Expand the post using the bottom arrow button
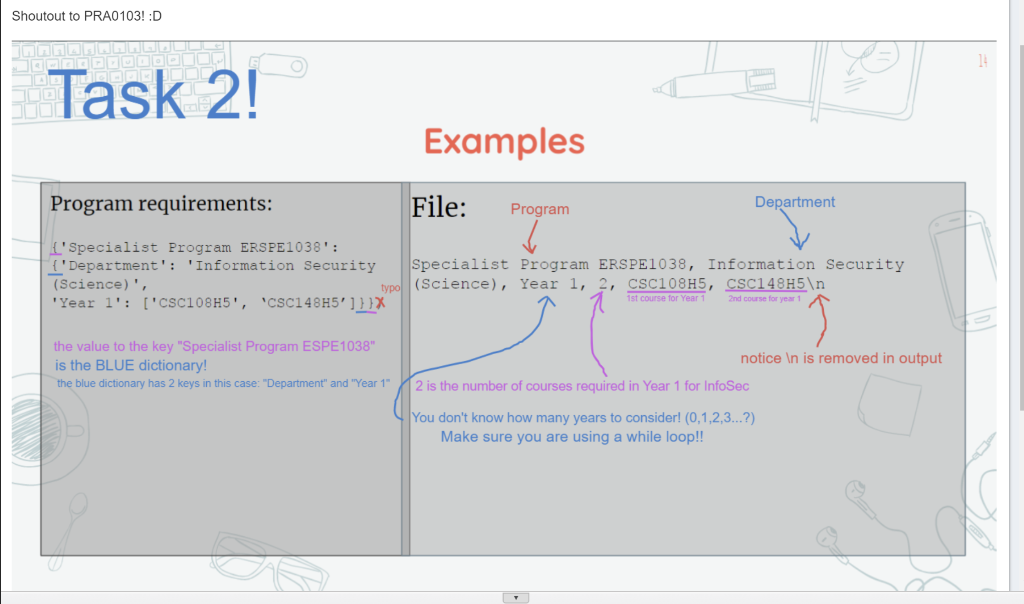 tap(515, 597)
